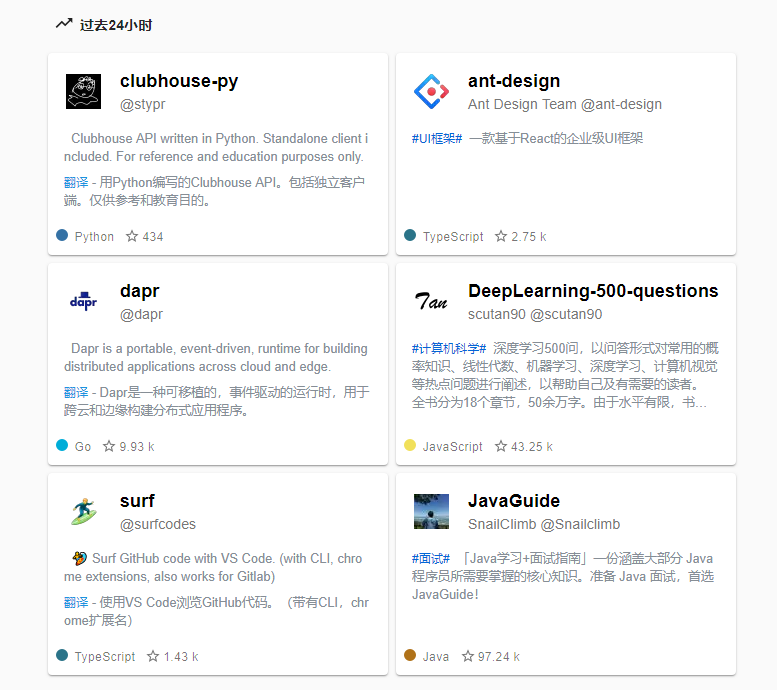Click the TypeScript label in ant-design card
Image resolution: width=777 pixels, height=690 pixels.
click(453, 236)
